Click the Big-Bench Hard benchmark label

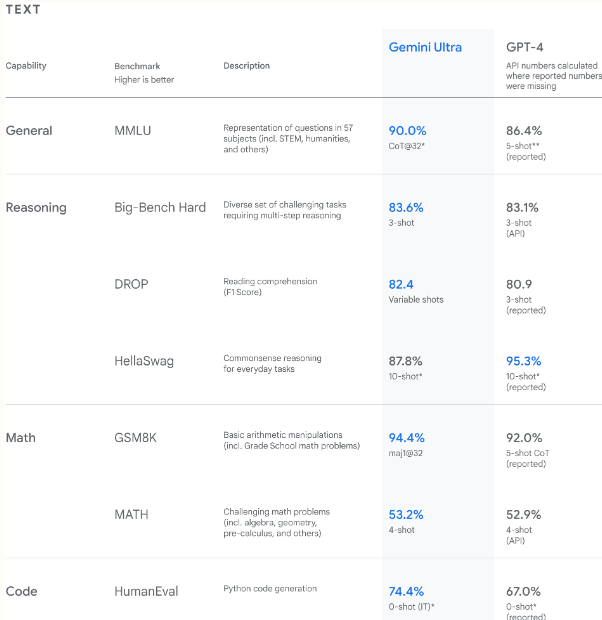point(160,208)
